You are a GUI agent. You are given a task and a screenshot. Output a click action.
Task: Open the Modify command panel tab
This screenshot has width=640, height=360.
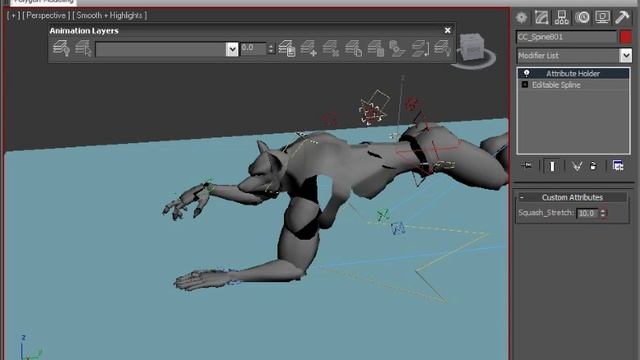coord(541,18)
